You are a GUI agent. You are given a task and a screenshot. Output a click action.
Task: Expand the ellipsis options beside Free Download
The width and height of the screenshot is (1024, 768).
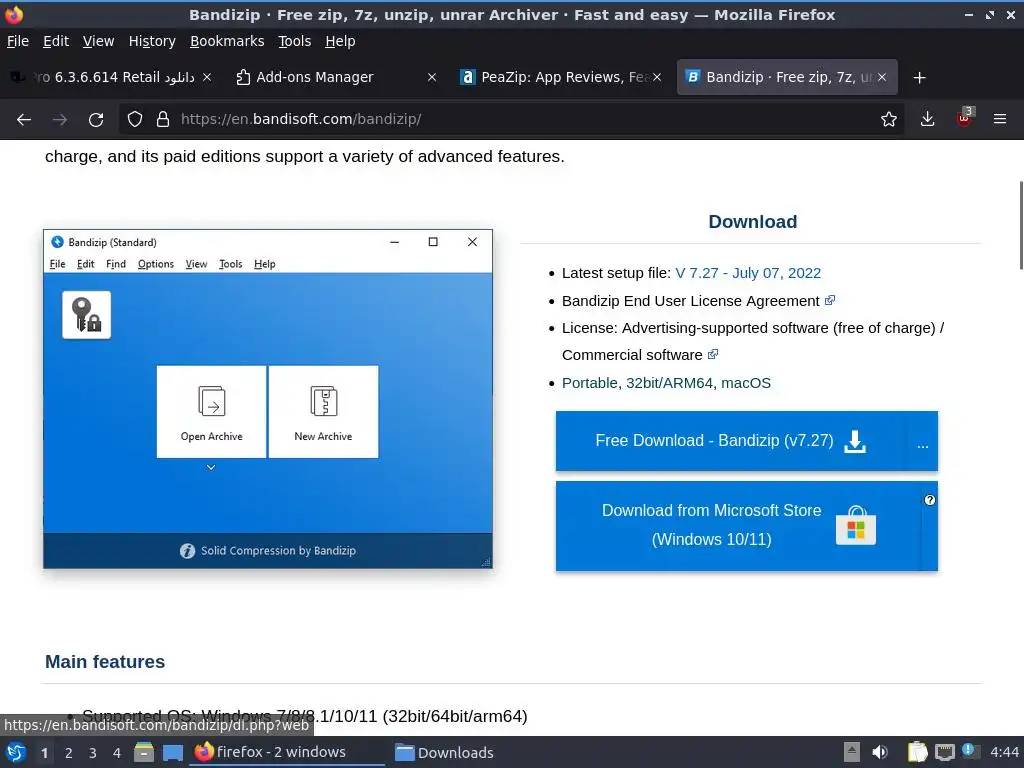pyautogui.click(x=922, y=445)
